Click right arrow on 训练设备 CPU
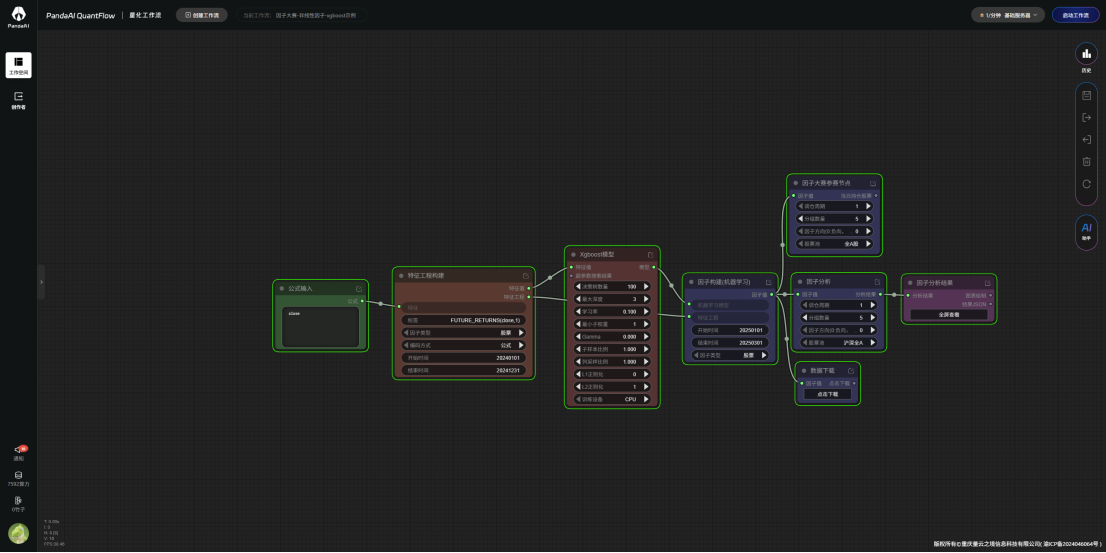 (646, 399)
